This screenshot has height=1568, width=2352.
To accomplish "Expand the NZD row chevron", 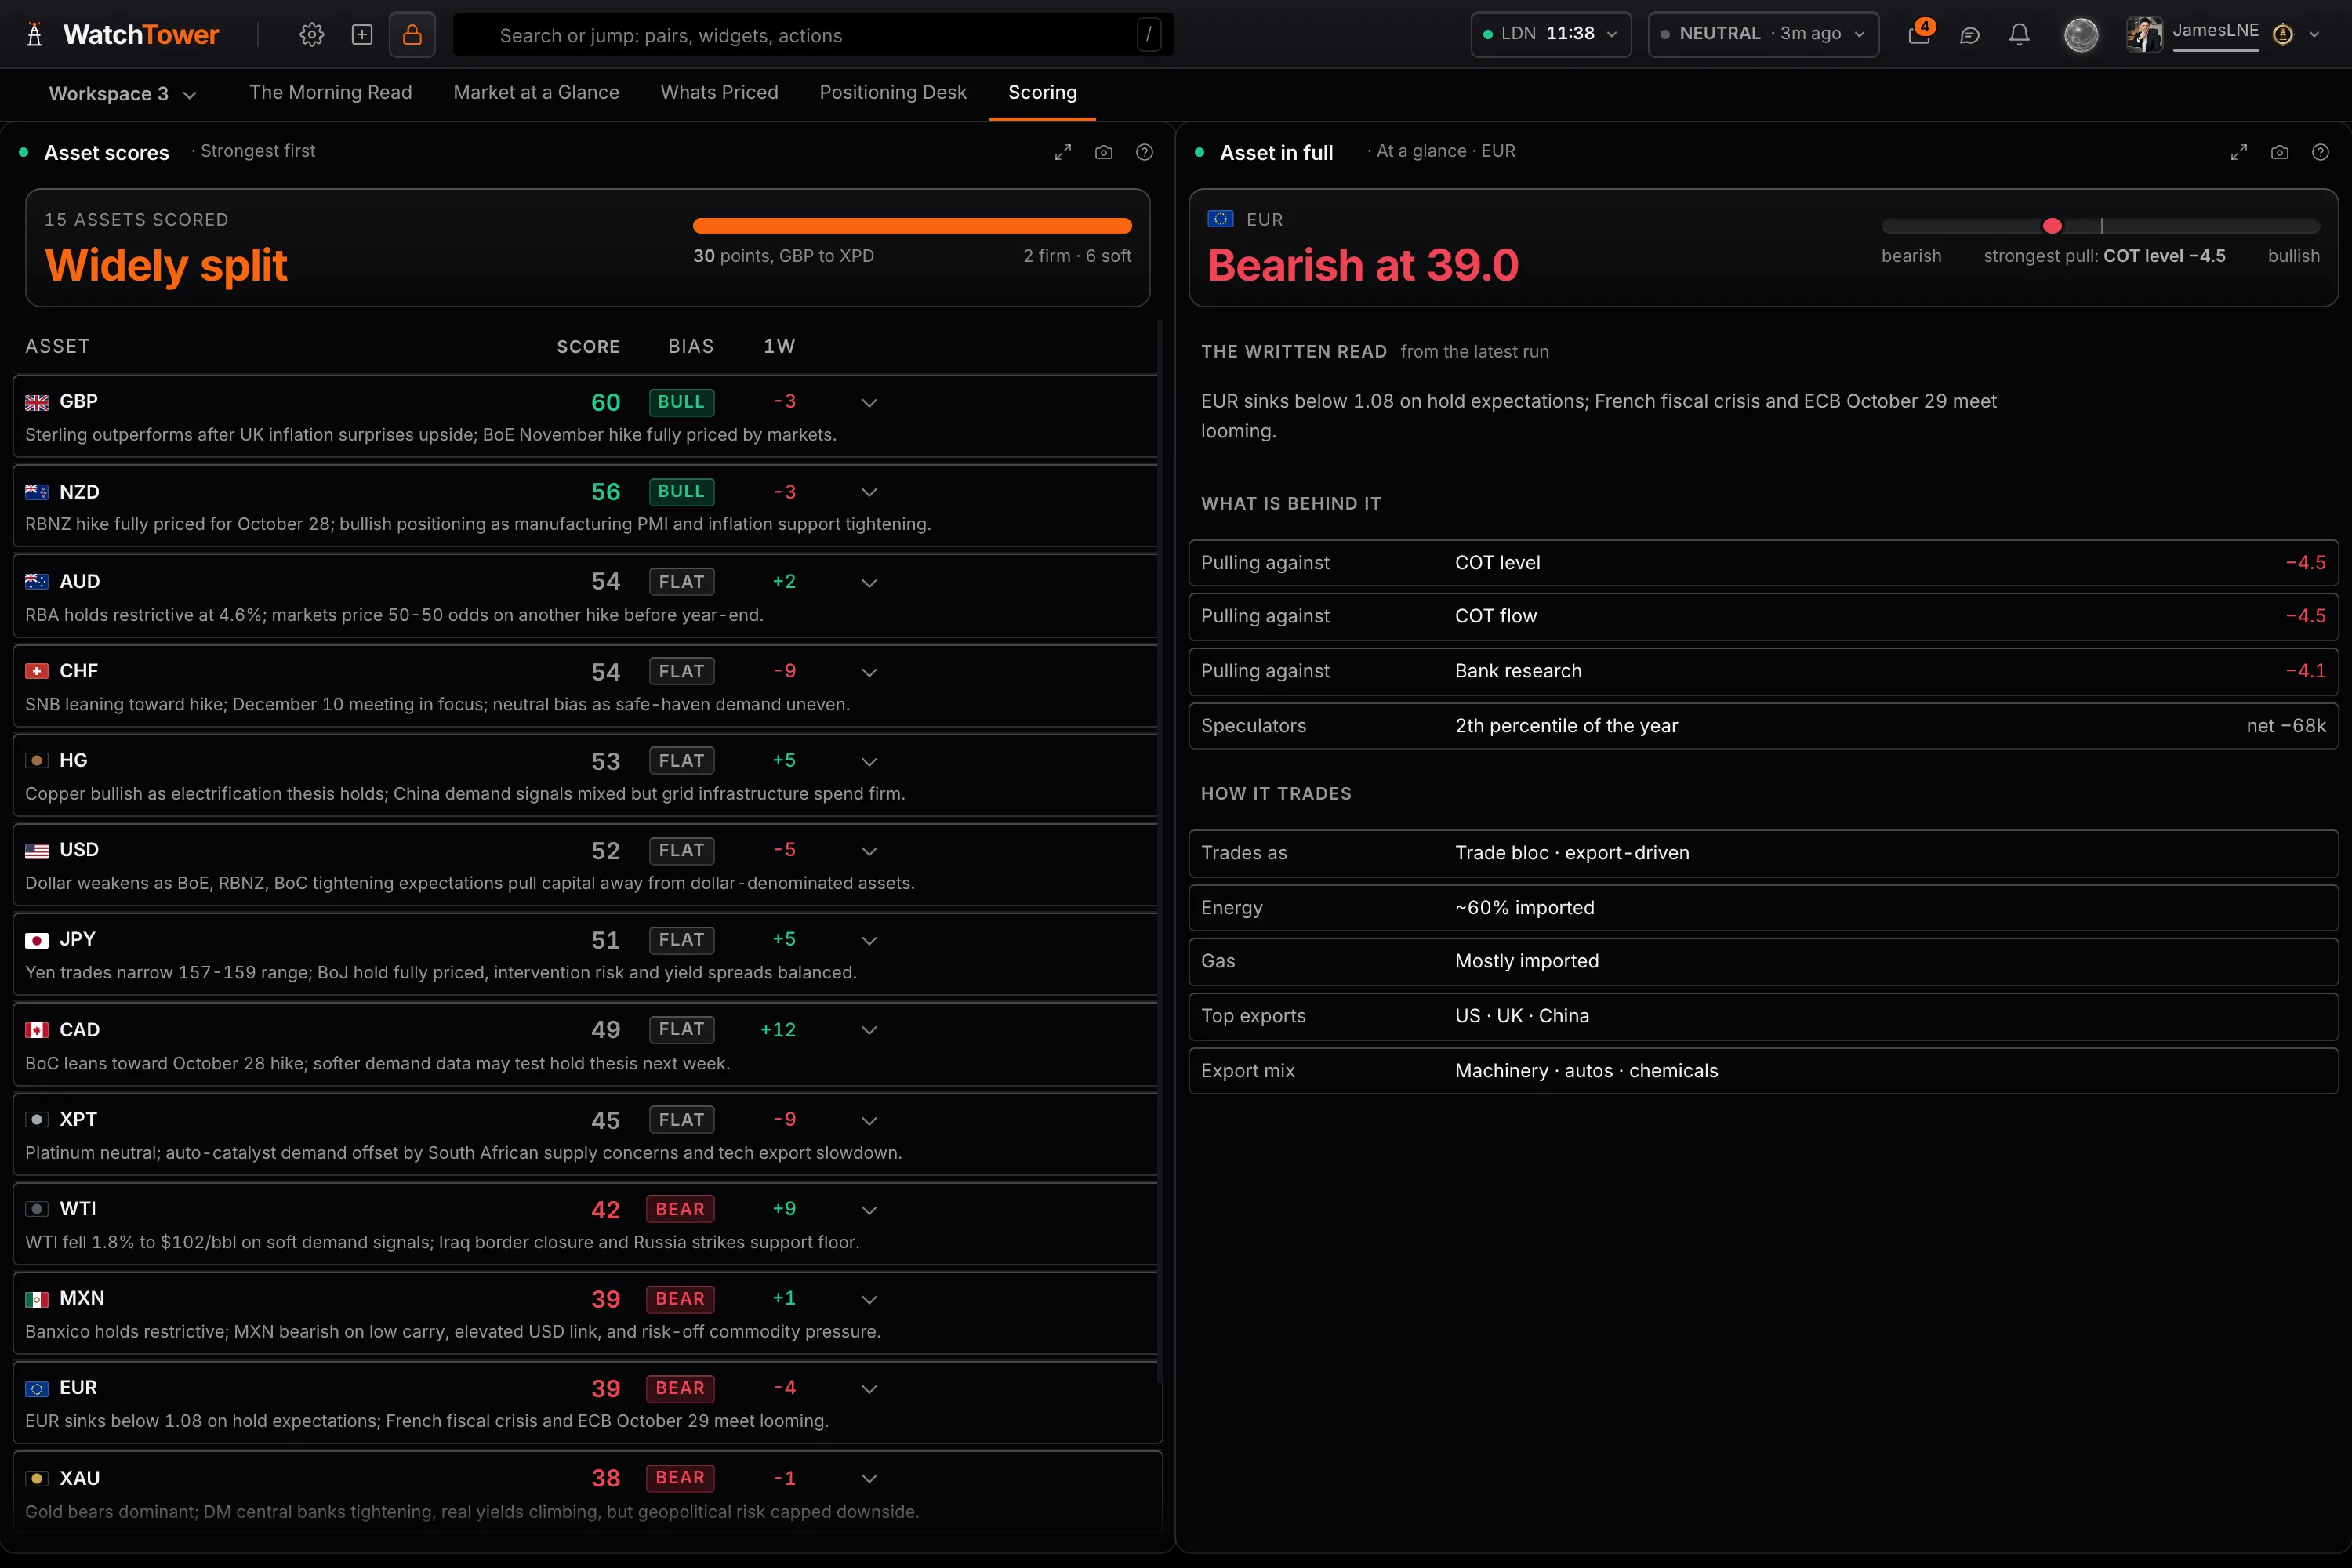I will point(869,492).
